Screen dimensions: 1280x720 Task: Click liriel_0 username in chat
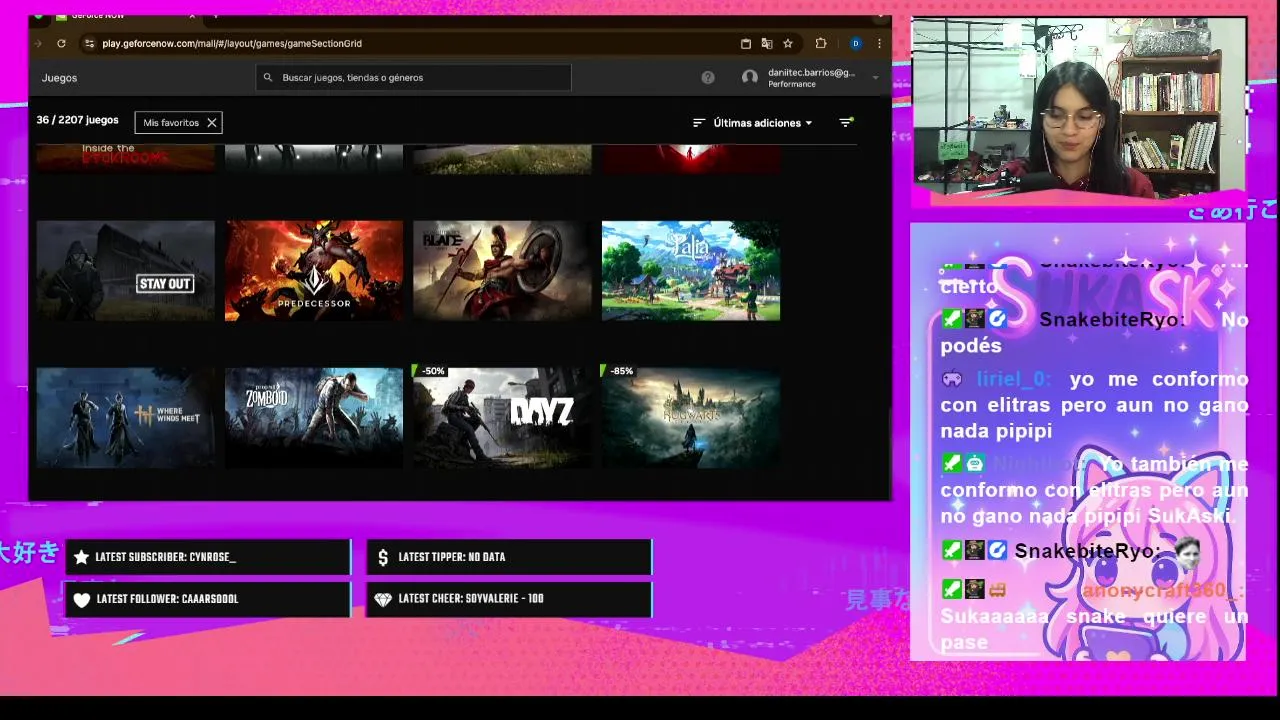(1014, 379)
